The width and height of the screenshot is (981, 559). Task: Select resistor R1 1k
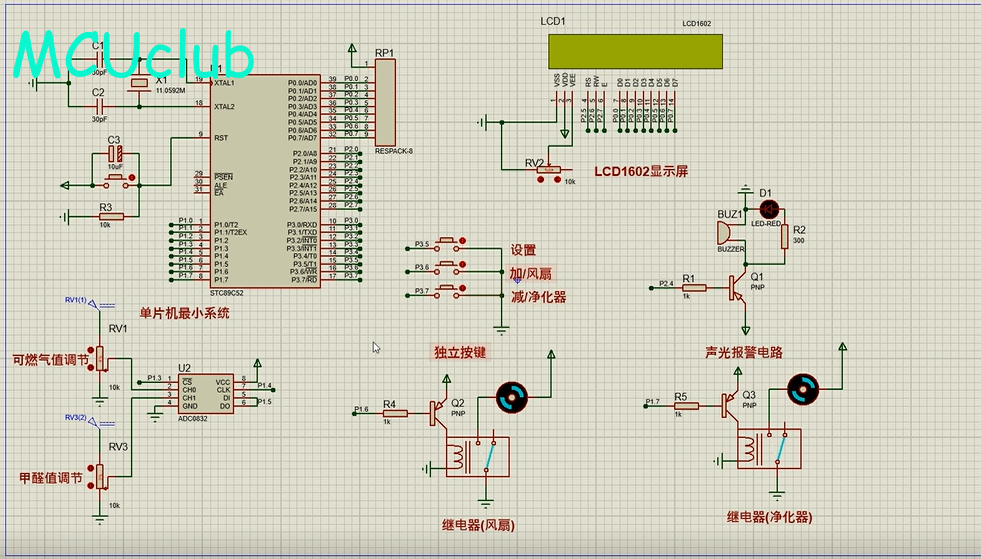[694, 288]
